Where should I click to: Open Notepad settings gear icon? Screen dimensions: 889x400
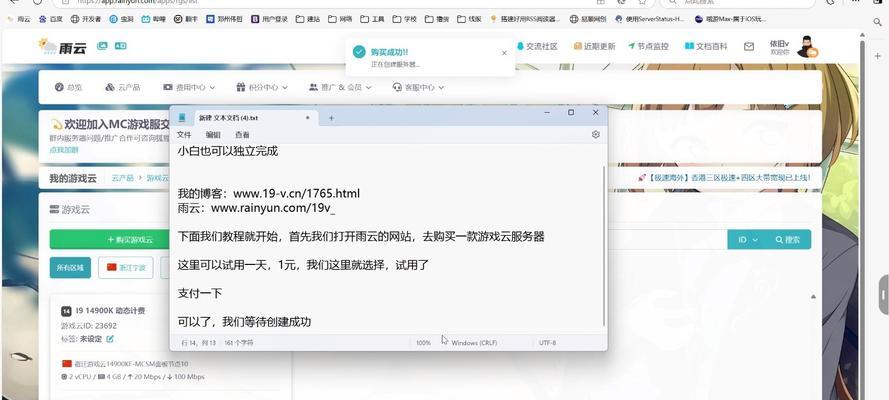click(595, 134)
